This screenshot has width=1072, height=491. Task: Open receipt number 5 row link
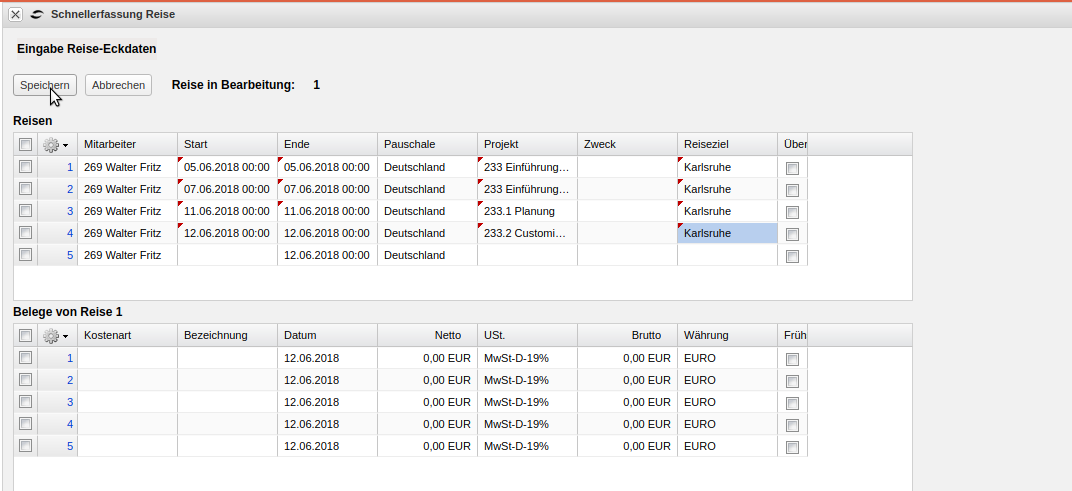[70, 446]
